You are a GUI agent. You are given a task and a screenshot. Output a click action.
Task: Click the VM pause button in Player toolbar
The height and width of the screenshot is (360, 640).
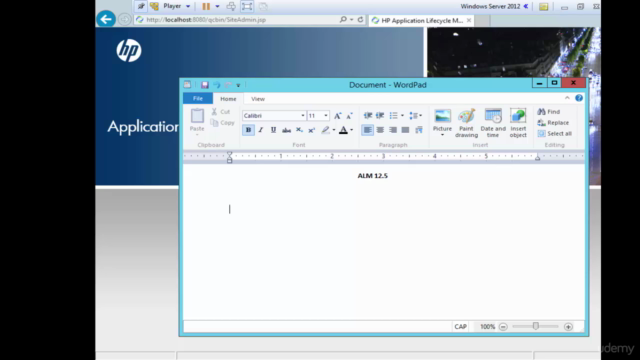(x=206, y=6)
